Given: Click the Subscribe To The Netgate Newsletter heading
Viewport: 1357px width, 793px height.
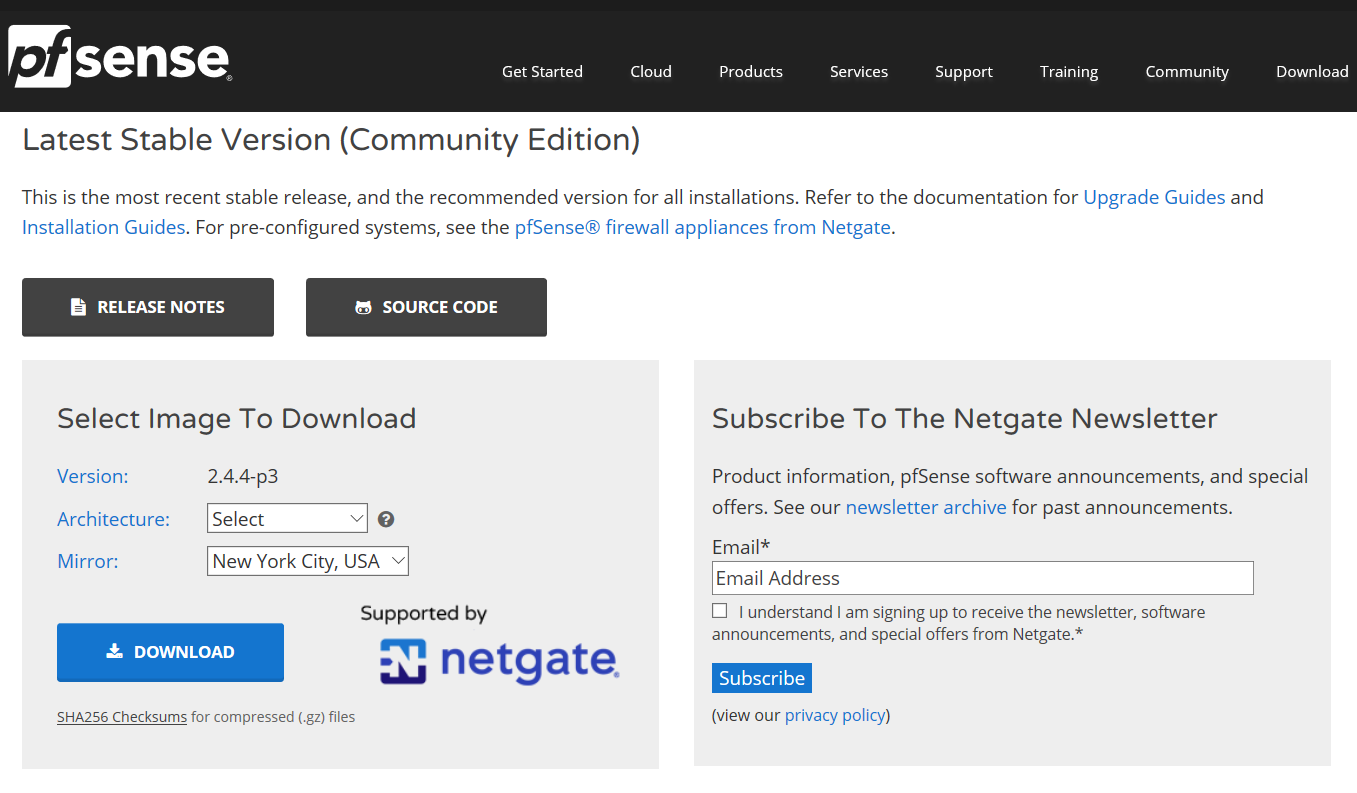Looking at the screenshot, I should click(965, 418).
